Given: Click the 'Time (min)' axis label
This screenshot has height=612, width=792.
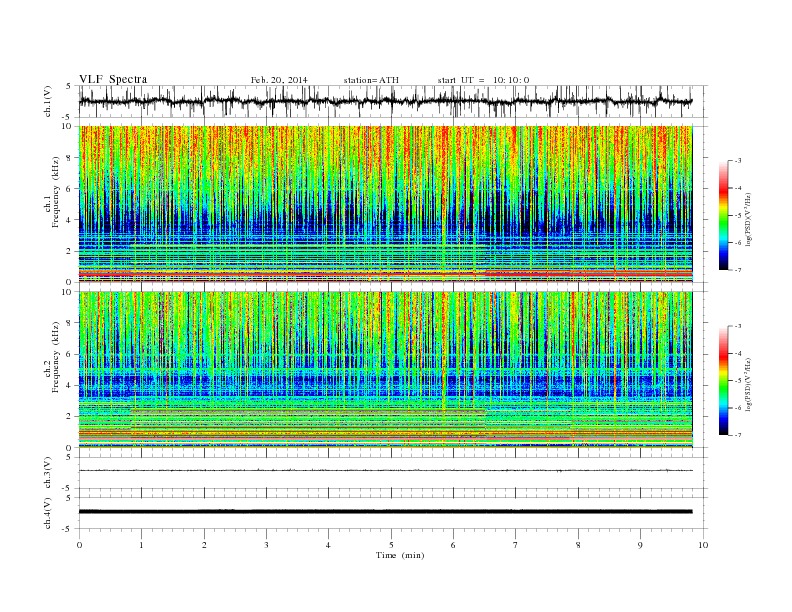Looking at the screenshot, I should point(400,555).
